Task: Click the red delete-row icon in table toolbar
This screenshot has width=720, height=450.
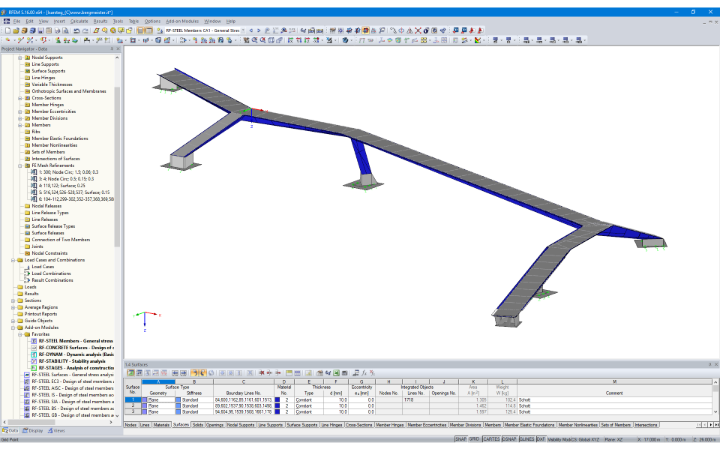Action: coord(261,373)
